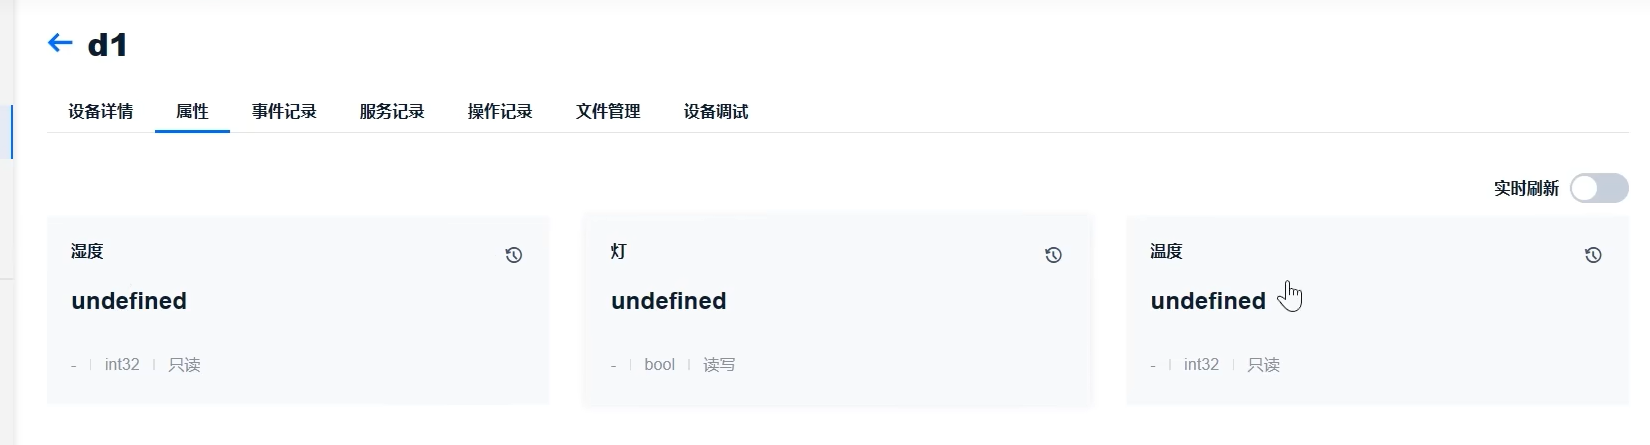The image size is (1650, 445).
Task: Open history for the 湿度 property
Action: [x=514, y=255]
